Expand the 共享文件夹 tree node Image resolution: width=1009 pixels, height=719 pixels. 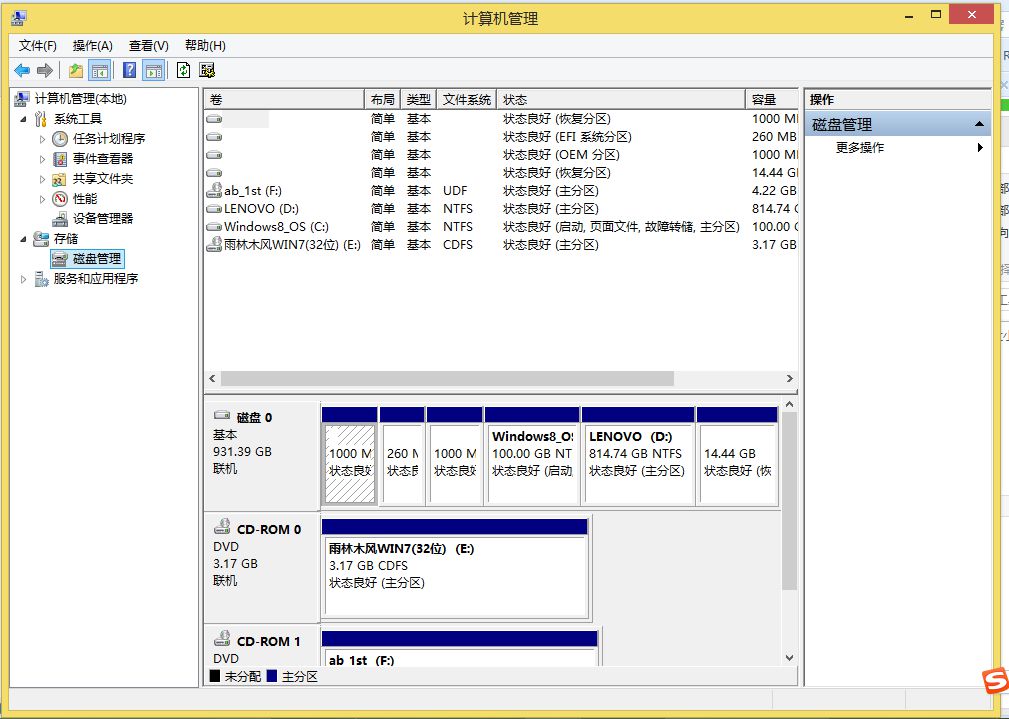[x=42, y=178]
